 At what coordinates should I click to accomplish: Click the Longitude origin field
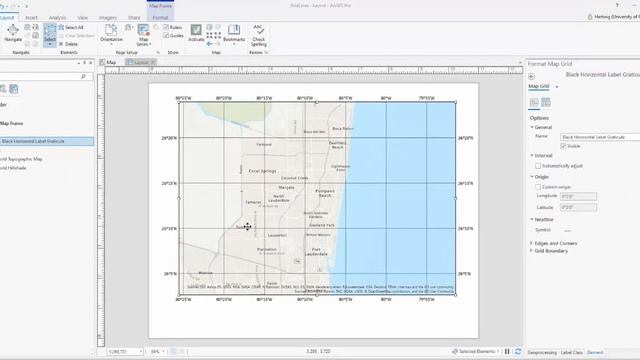578,196
